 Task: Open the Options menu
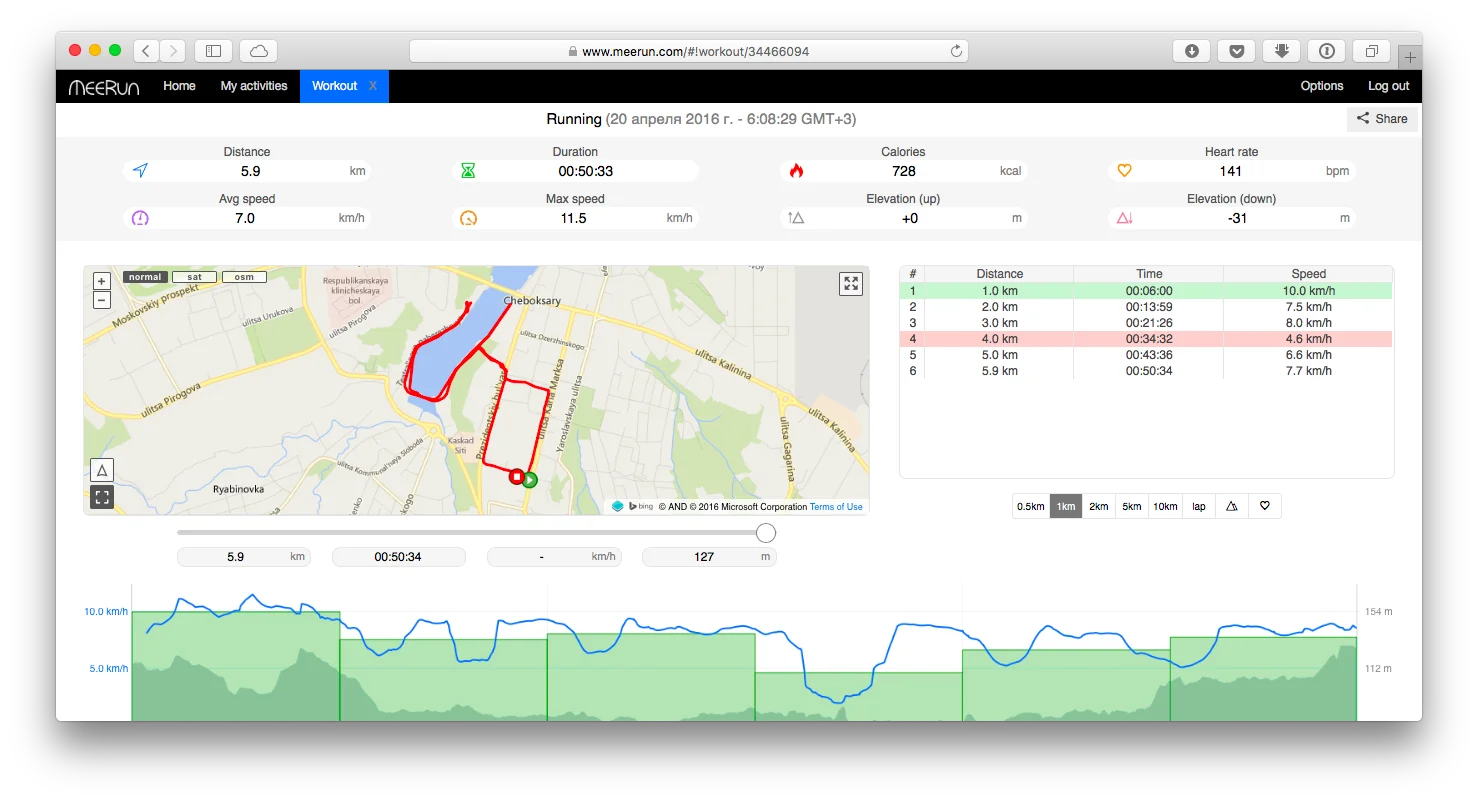[x=1322, y=86]
